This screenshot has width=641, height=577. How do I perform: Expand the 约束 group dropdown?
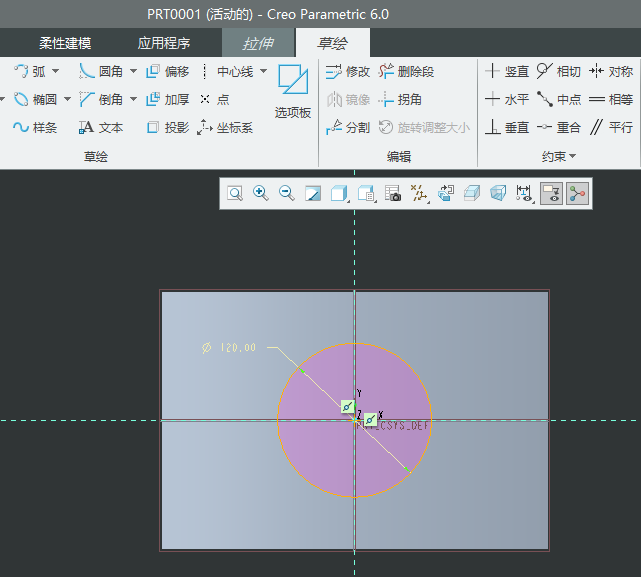tap(559, 157)
